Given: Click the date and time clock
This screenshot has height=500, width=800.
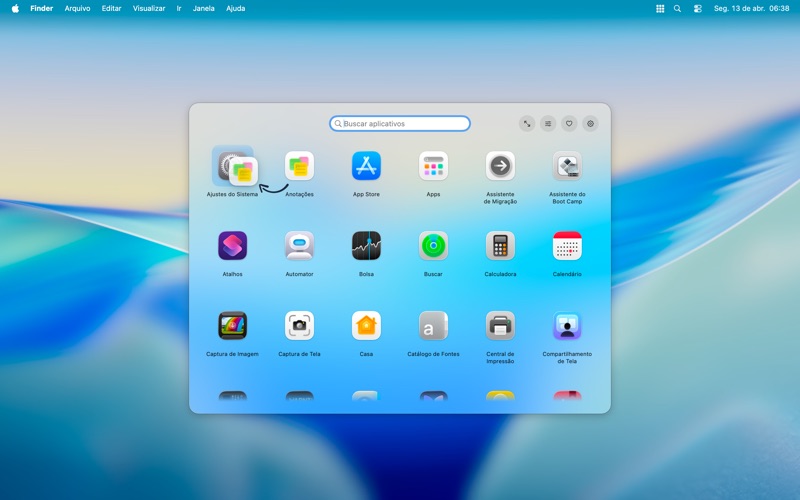Looking at the screenshot, I should click(x=752, y=8).
